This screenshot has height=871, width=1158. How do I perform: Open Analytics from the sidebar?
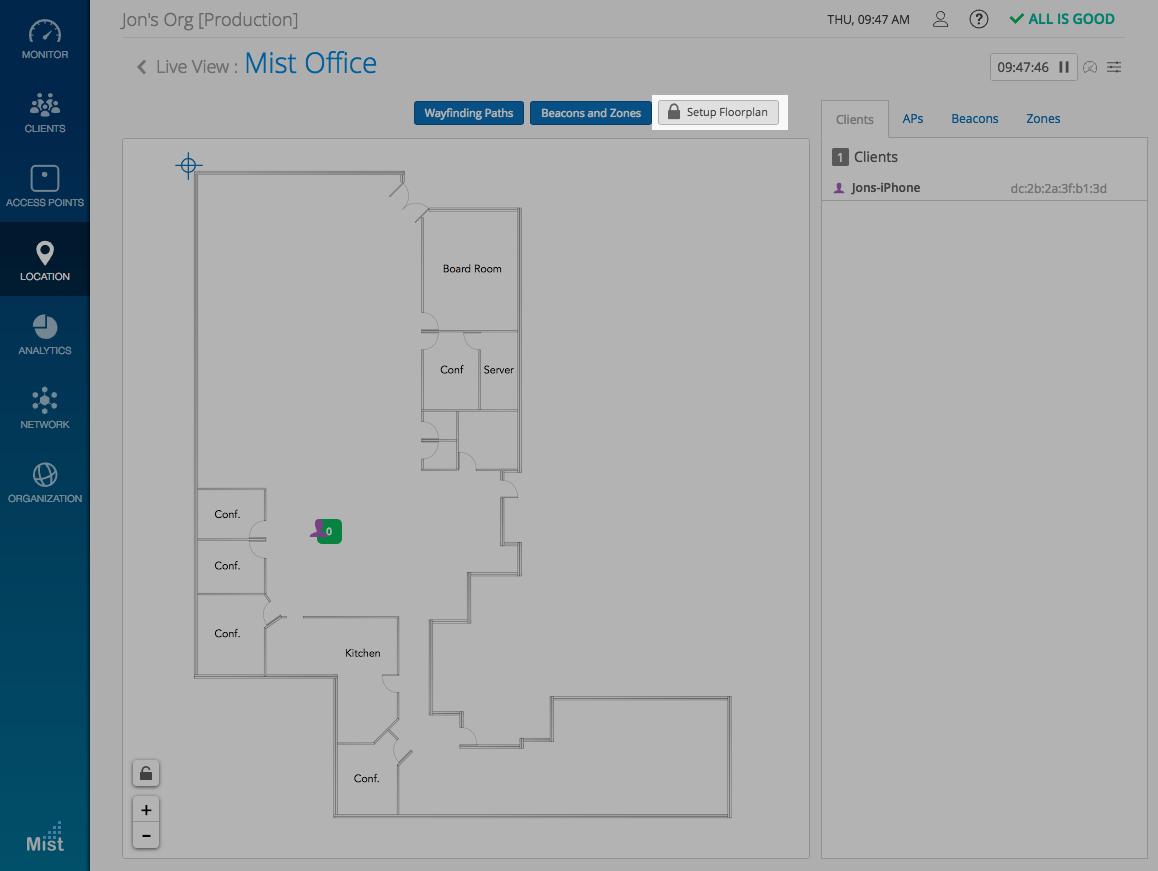44,334
